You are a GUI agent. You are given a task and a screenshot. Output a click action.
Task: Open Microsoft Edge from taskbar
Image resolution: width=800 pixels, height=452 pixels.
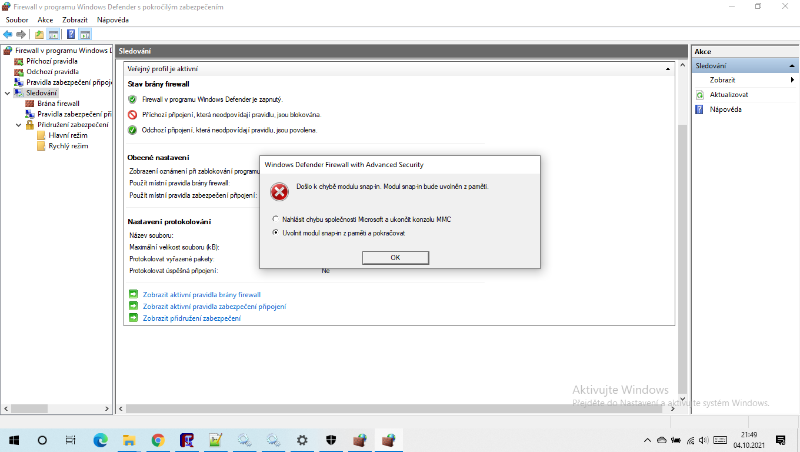(101, 440)
